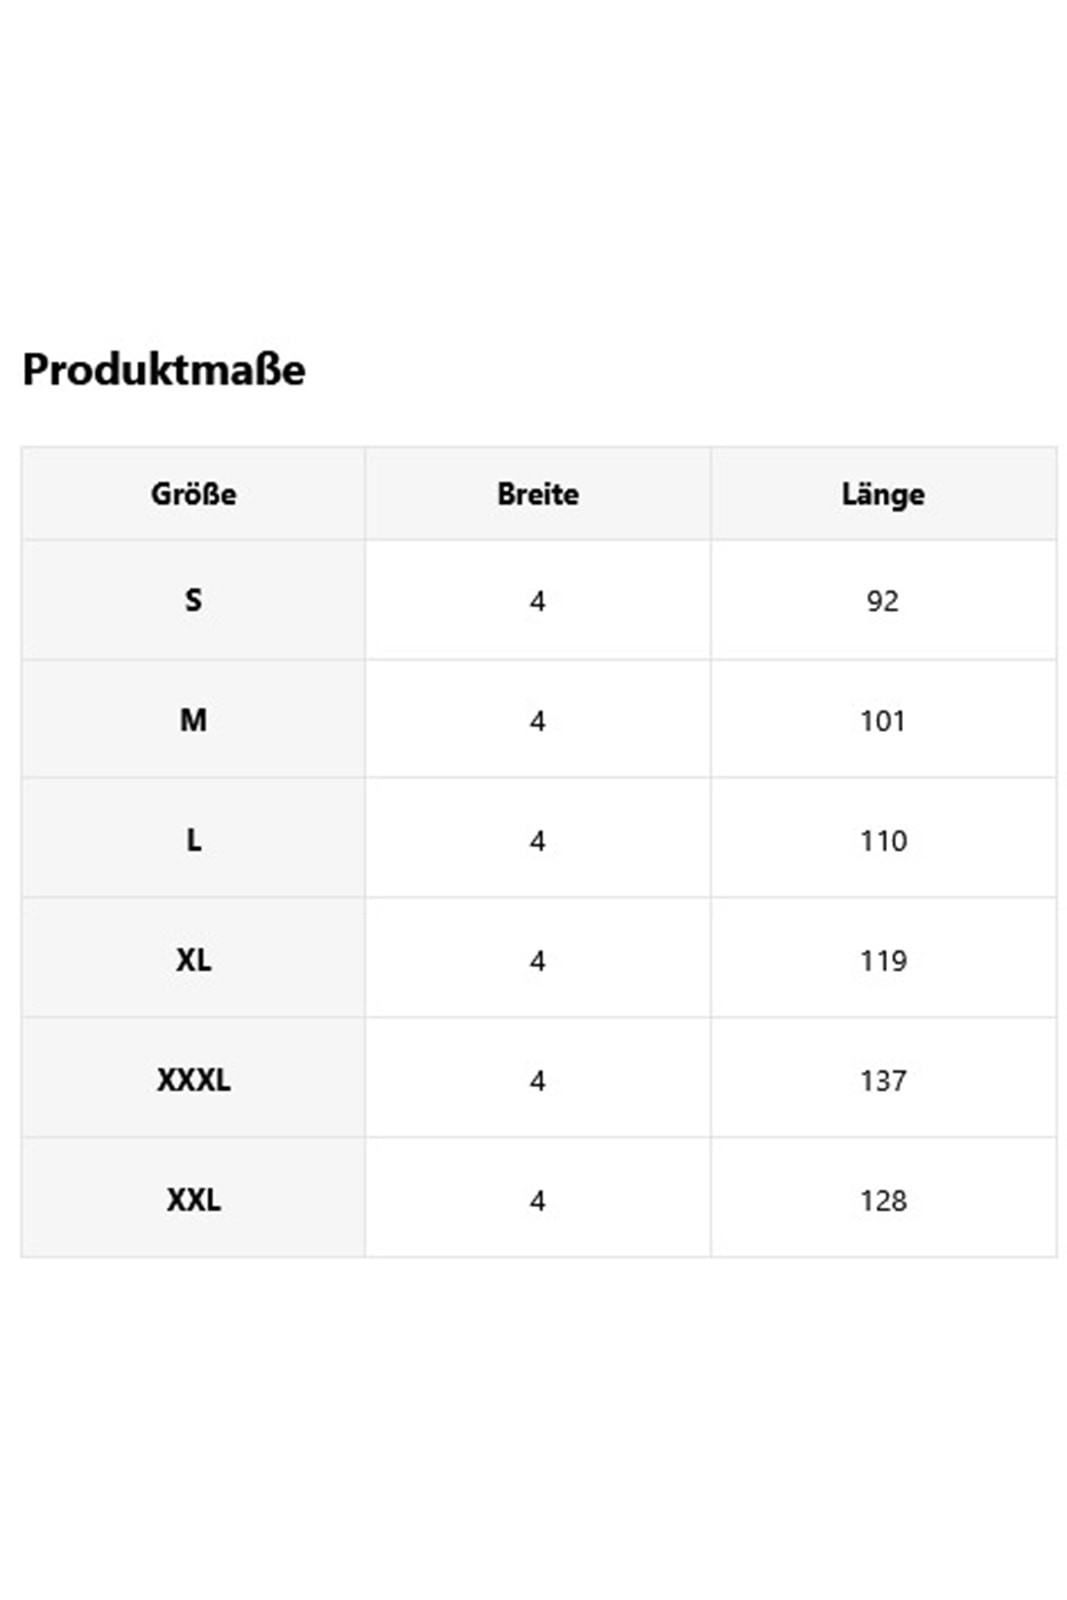Image resolution: width=1067 pixels, height=1600 pixels.
Task: Click the XXL size row label
Action: (x=193, y=1200)
